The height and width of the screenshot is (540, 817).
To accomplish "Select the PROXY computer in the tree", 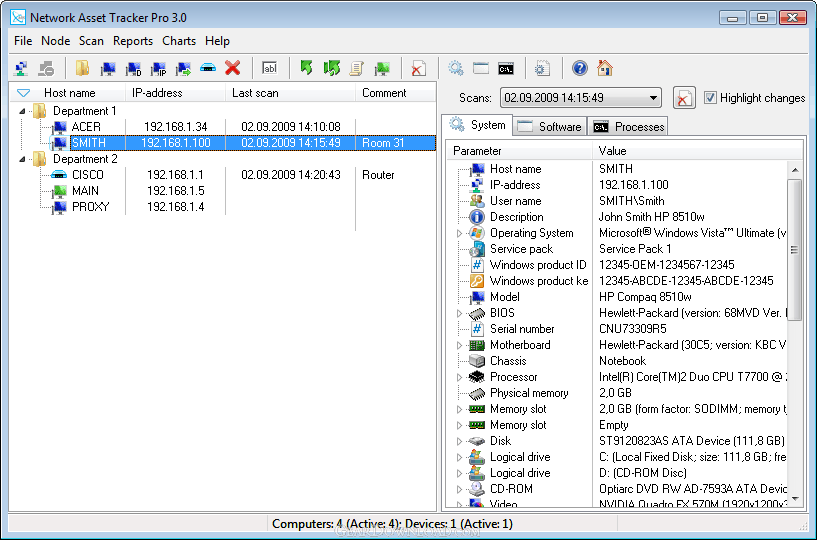I will click(x=91, y=207).
